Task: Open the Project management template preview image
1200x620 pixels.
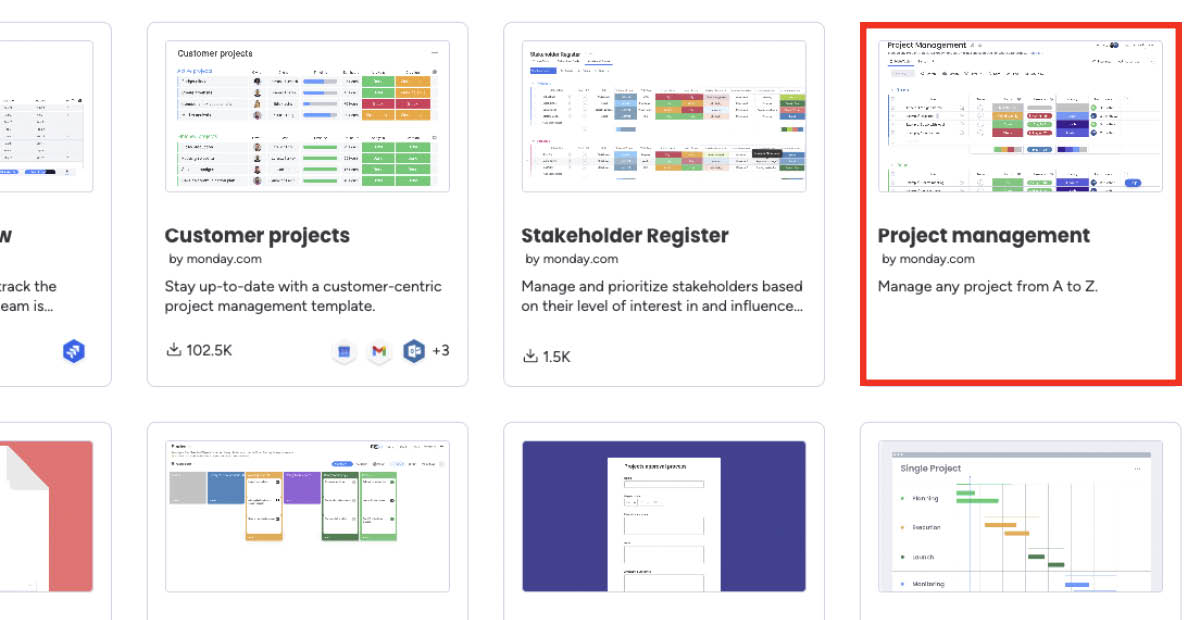Action: (x=1021, y=116)
